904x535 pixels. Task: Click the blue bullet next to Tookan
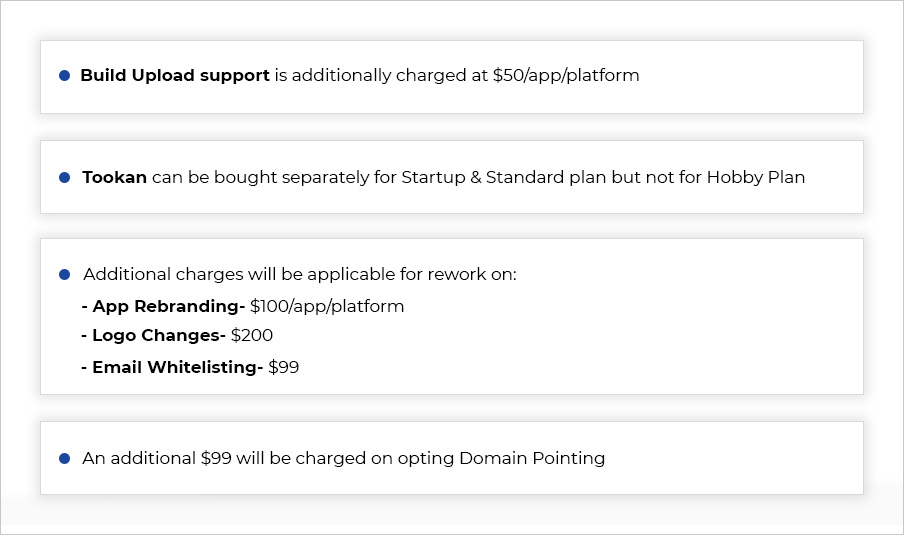[x=65, y=178]
